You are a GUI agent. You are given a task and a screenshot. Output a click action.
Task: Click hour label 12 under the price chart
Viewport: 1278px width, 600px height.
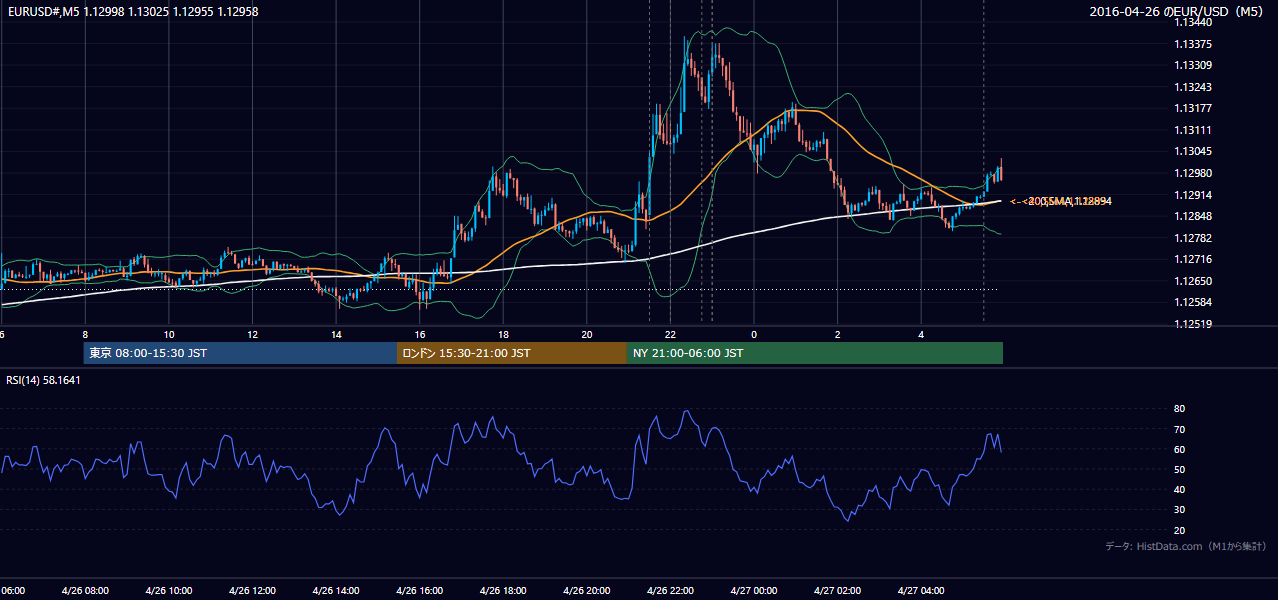click(252, 334)
